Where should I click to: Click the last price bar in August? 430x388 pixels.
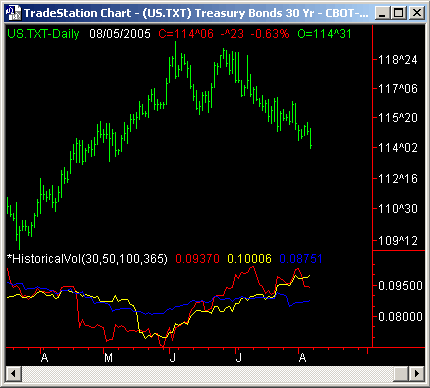coord(311,138)
